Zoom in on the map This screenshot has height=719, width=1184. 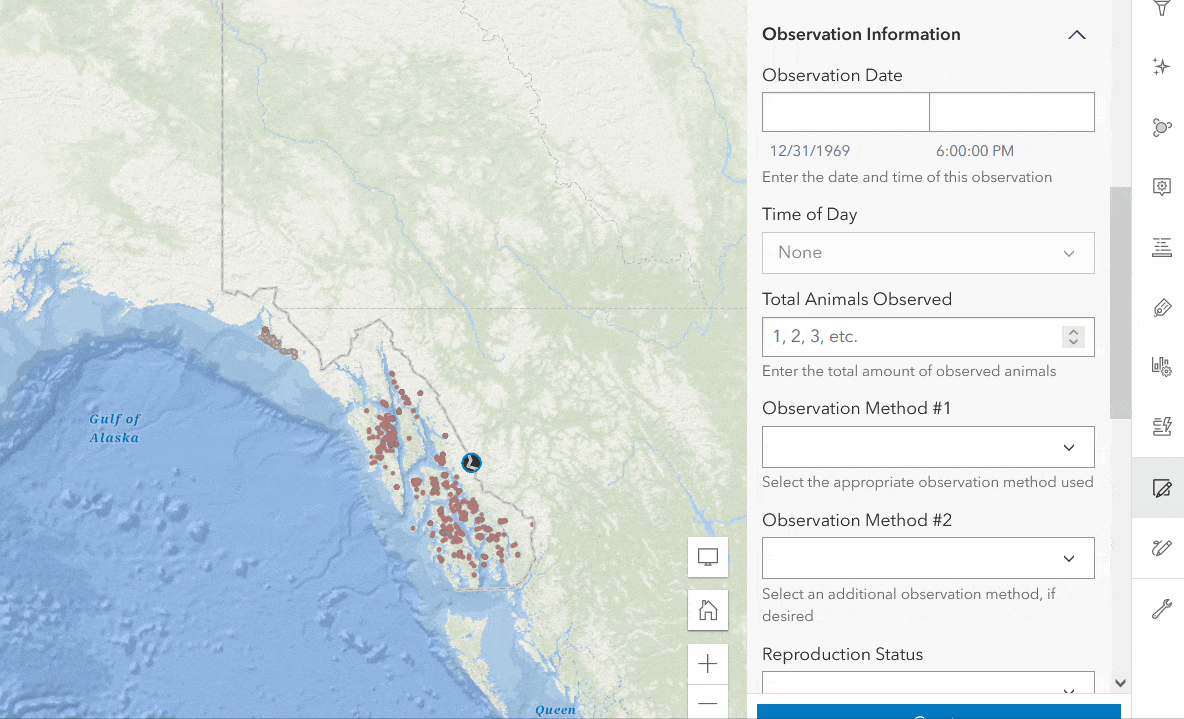(708, 664)
